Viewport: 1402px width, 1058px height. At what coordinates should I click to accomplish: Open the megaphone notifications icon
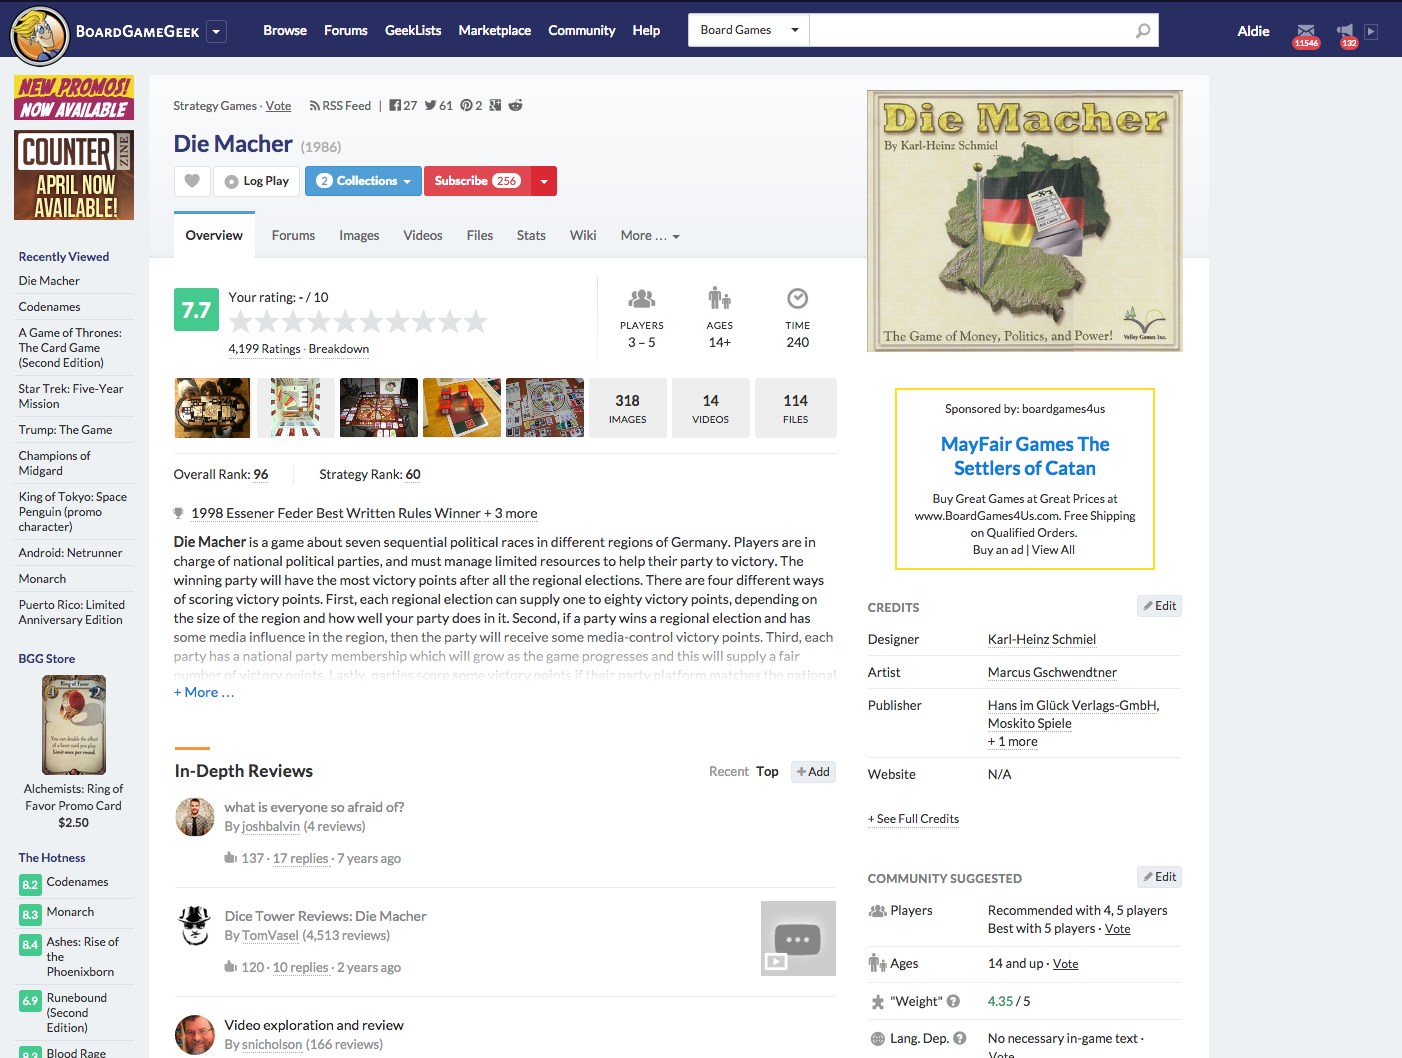(x=1345, y=31)
